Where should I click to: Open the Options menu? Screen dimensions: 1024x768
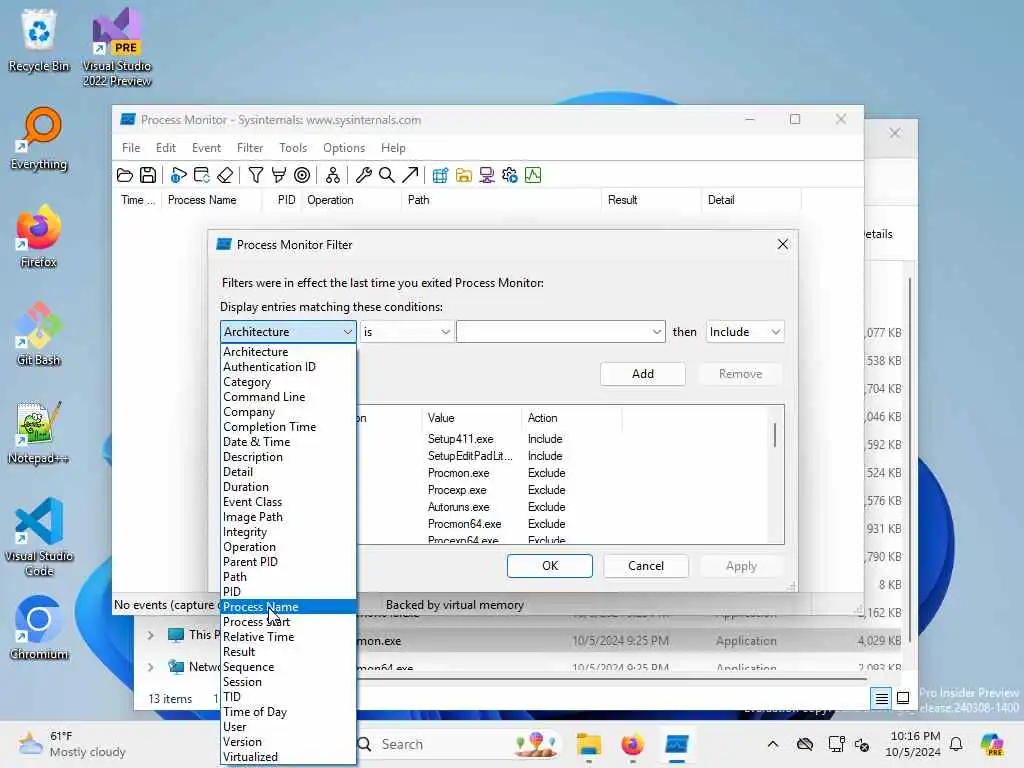point(344,148)
